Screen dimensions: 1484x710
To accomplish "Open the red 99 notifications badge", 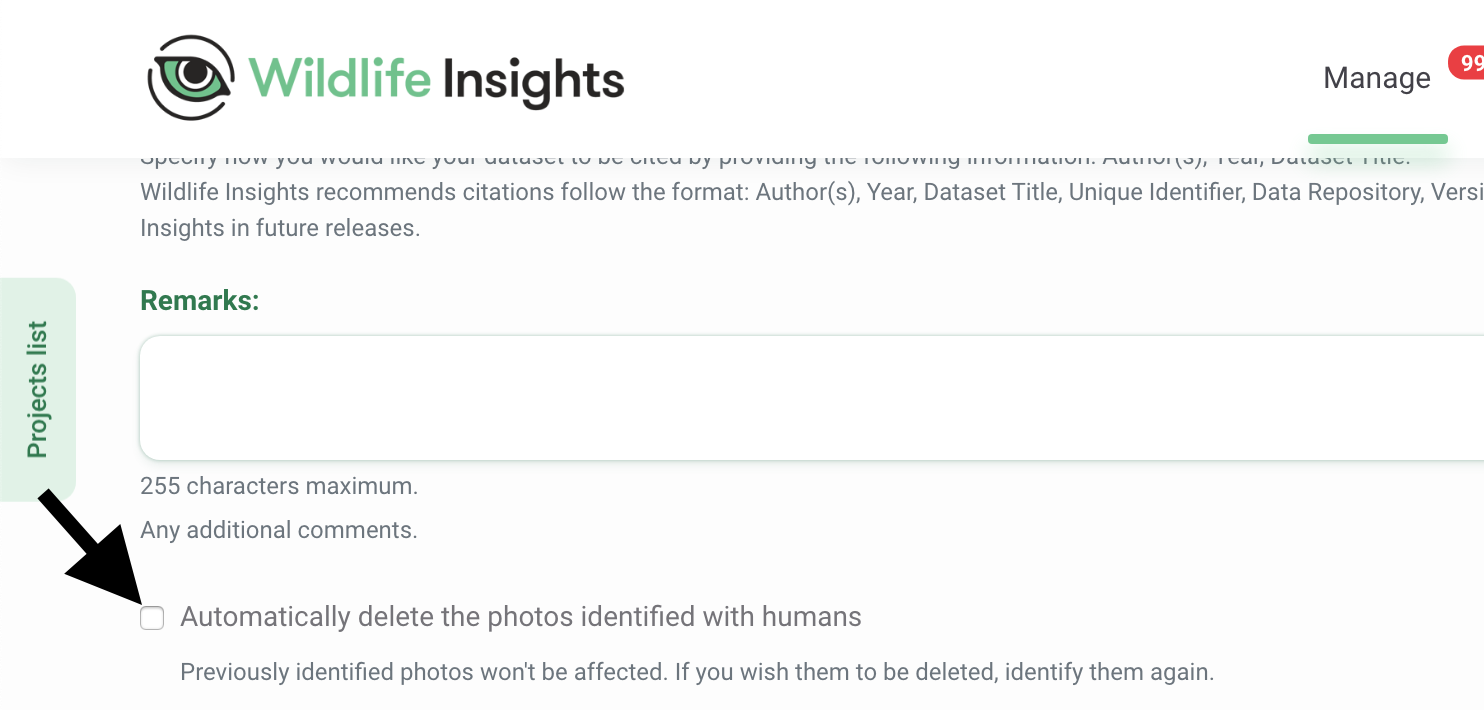I will pyautogui.click(x=1466, y=64).
